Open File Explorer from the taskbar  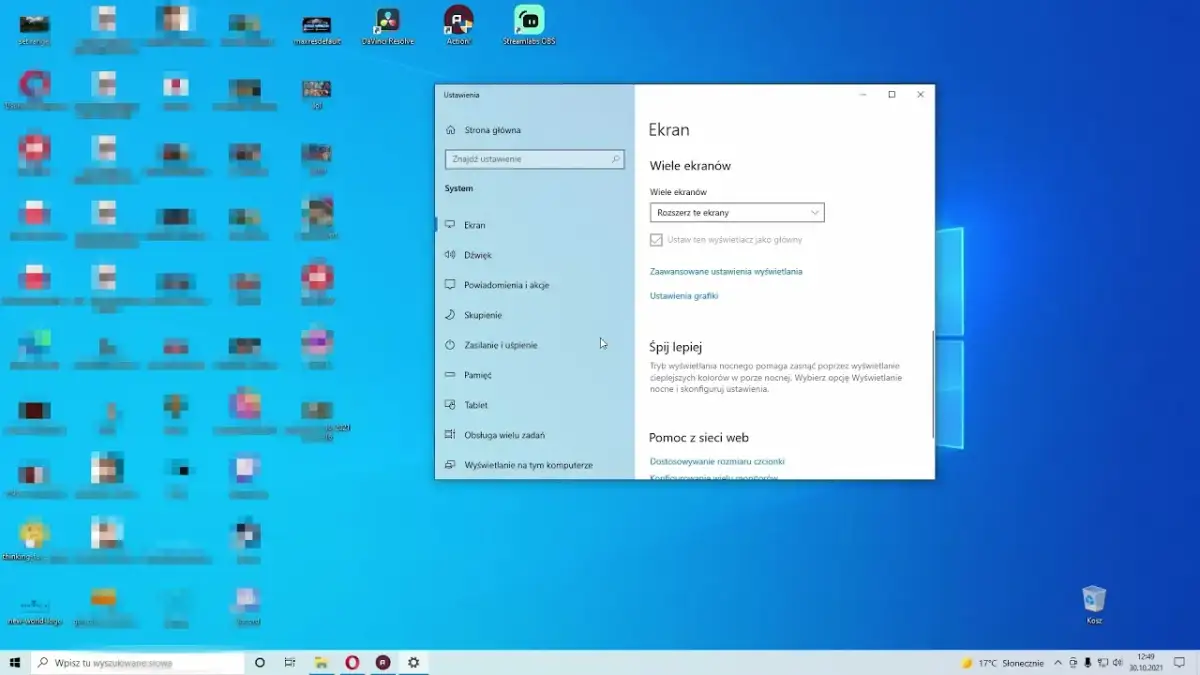(x=321, y=662)
